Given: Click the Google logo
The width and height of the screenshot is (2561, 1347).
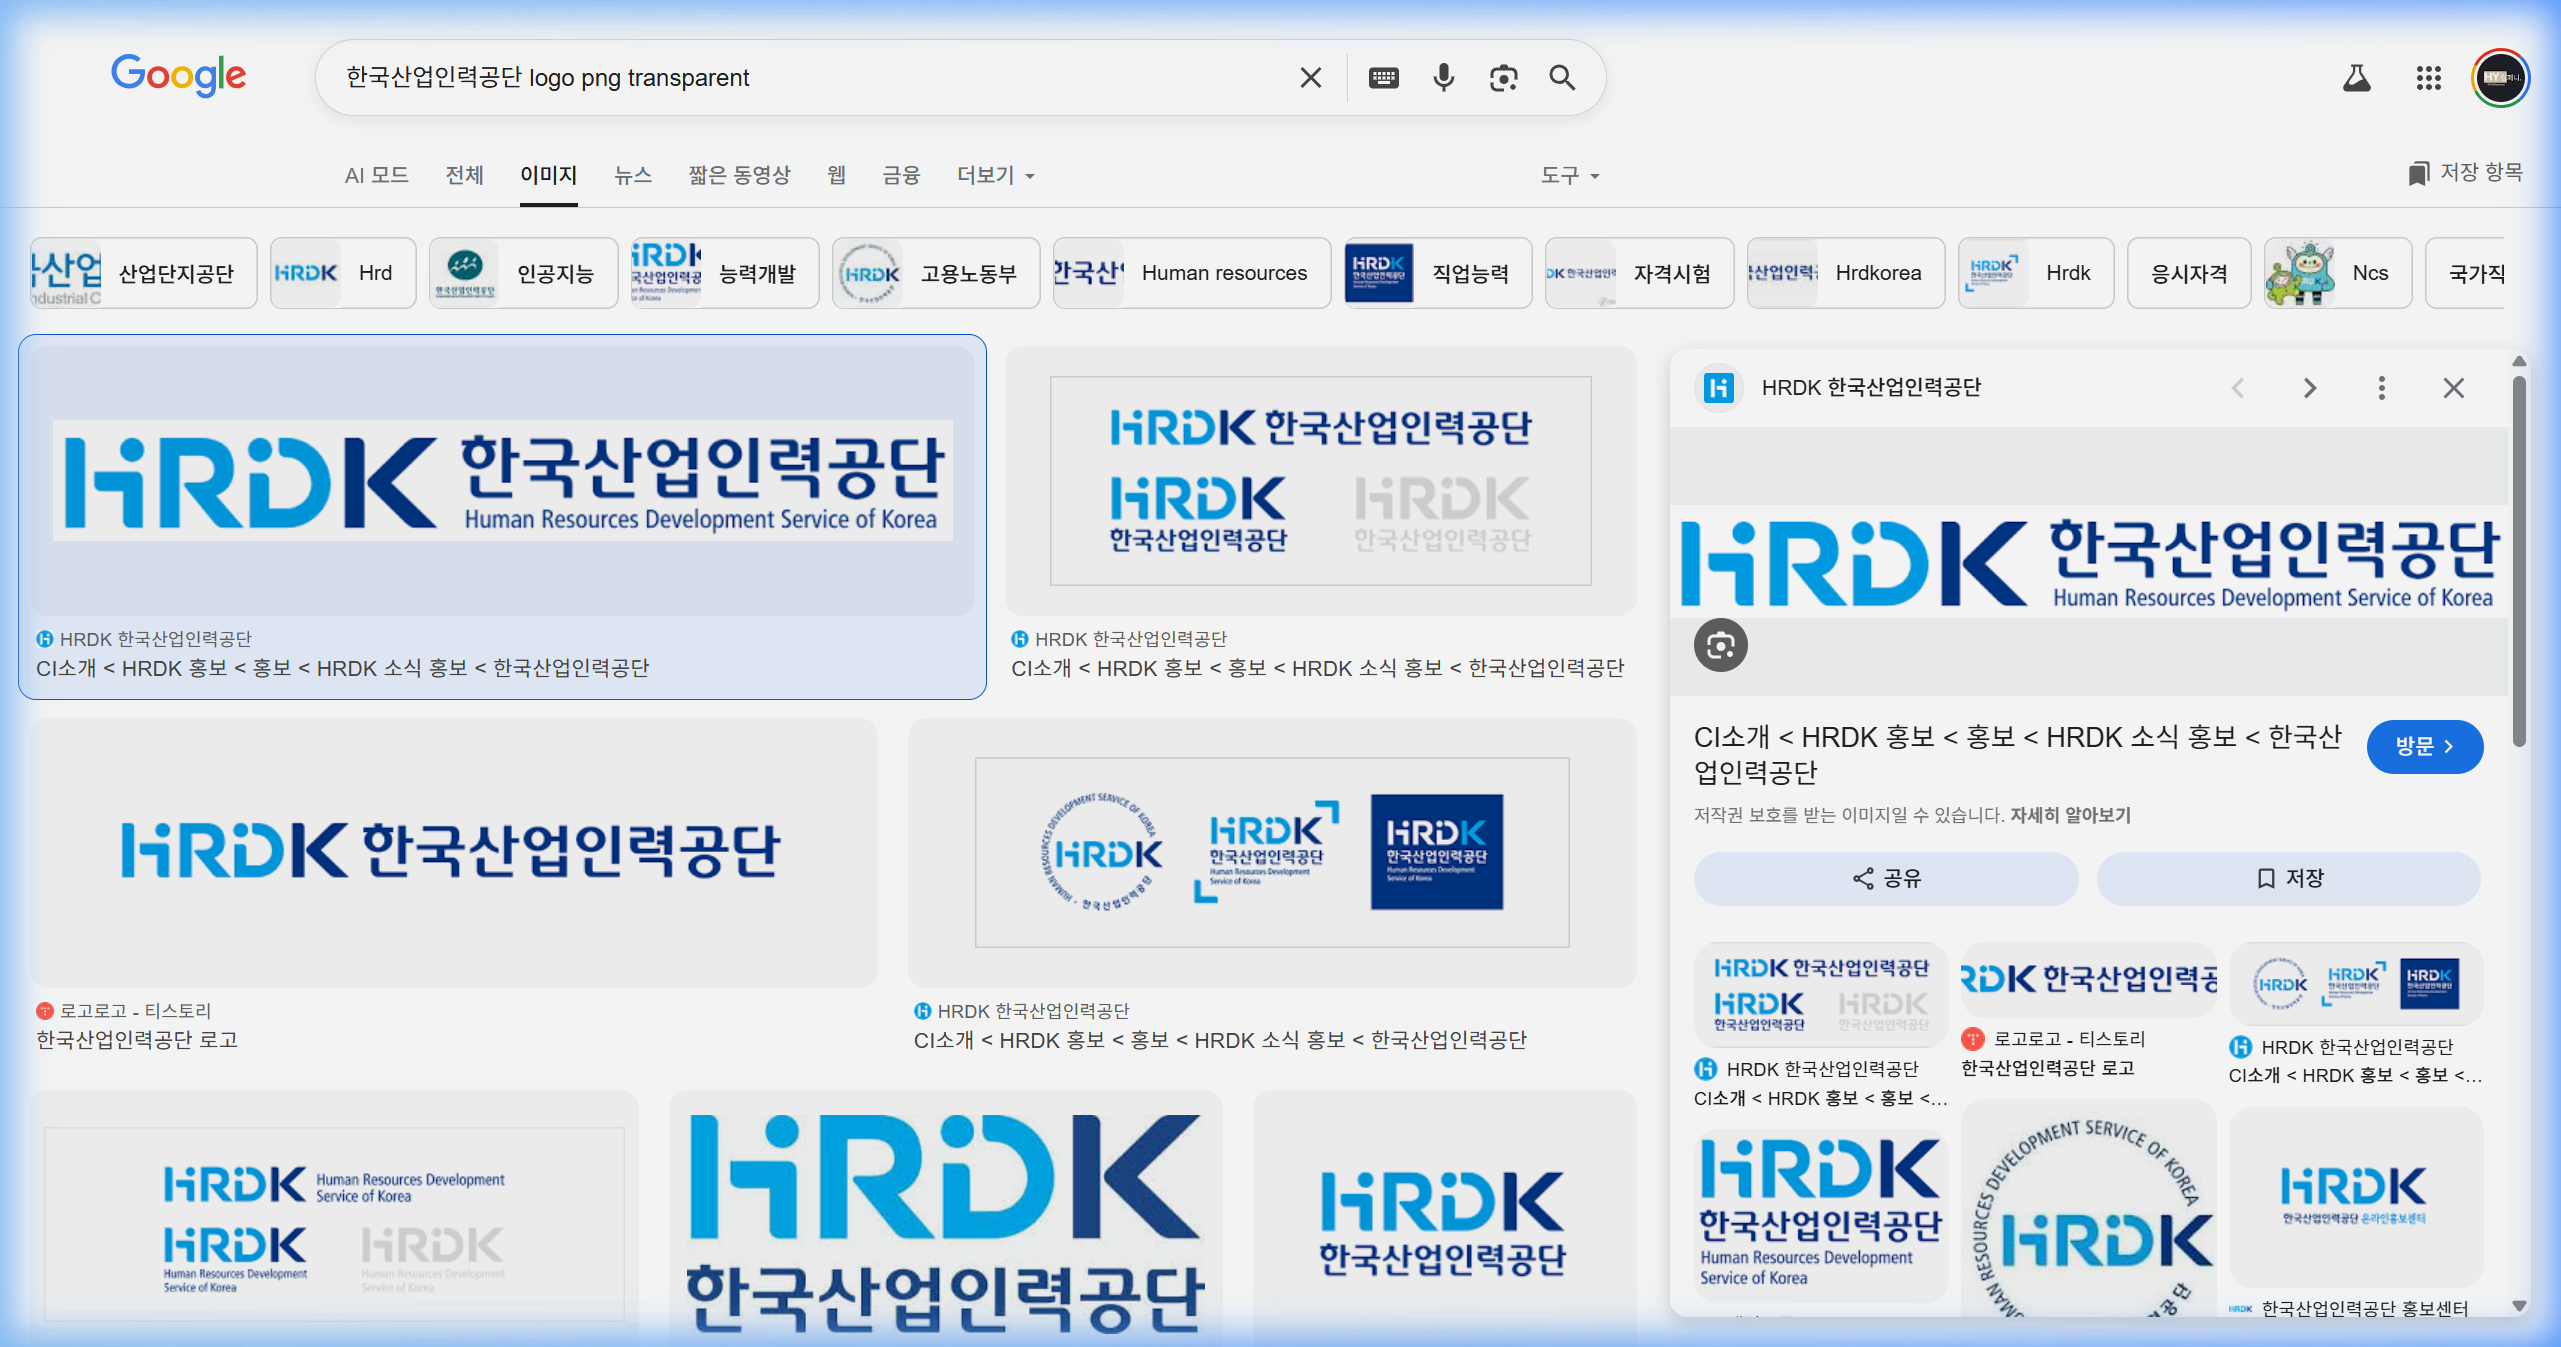Looking at the screenshot, I should 178,76.
